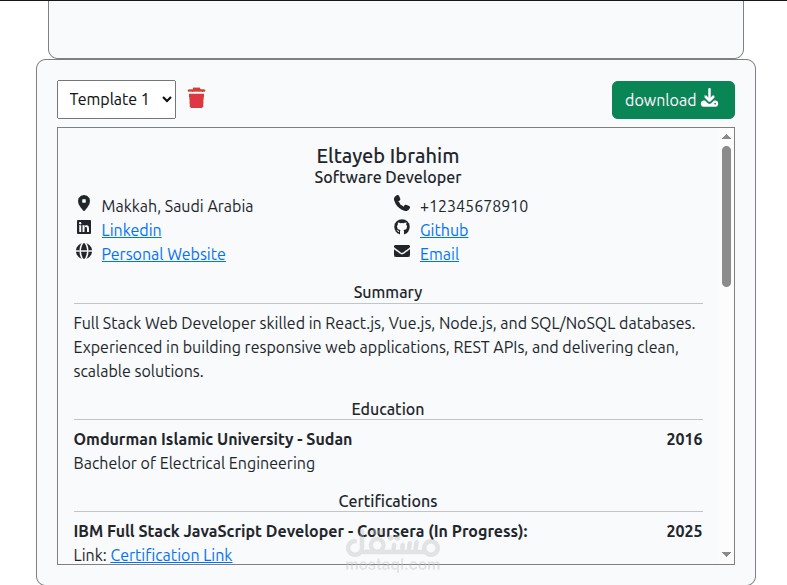787x585 pixels.
Task: Click the red trash delete icon
Action: point(196,98)
